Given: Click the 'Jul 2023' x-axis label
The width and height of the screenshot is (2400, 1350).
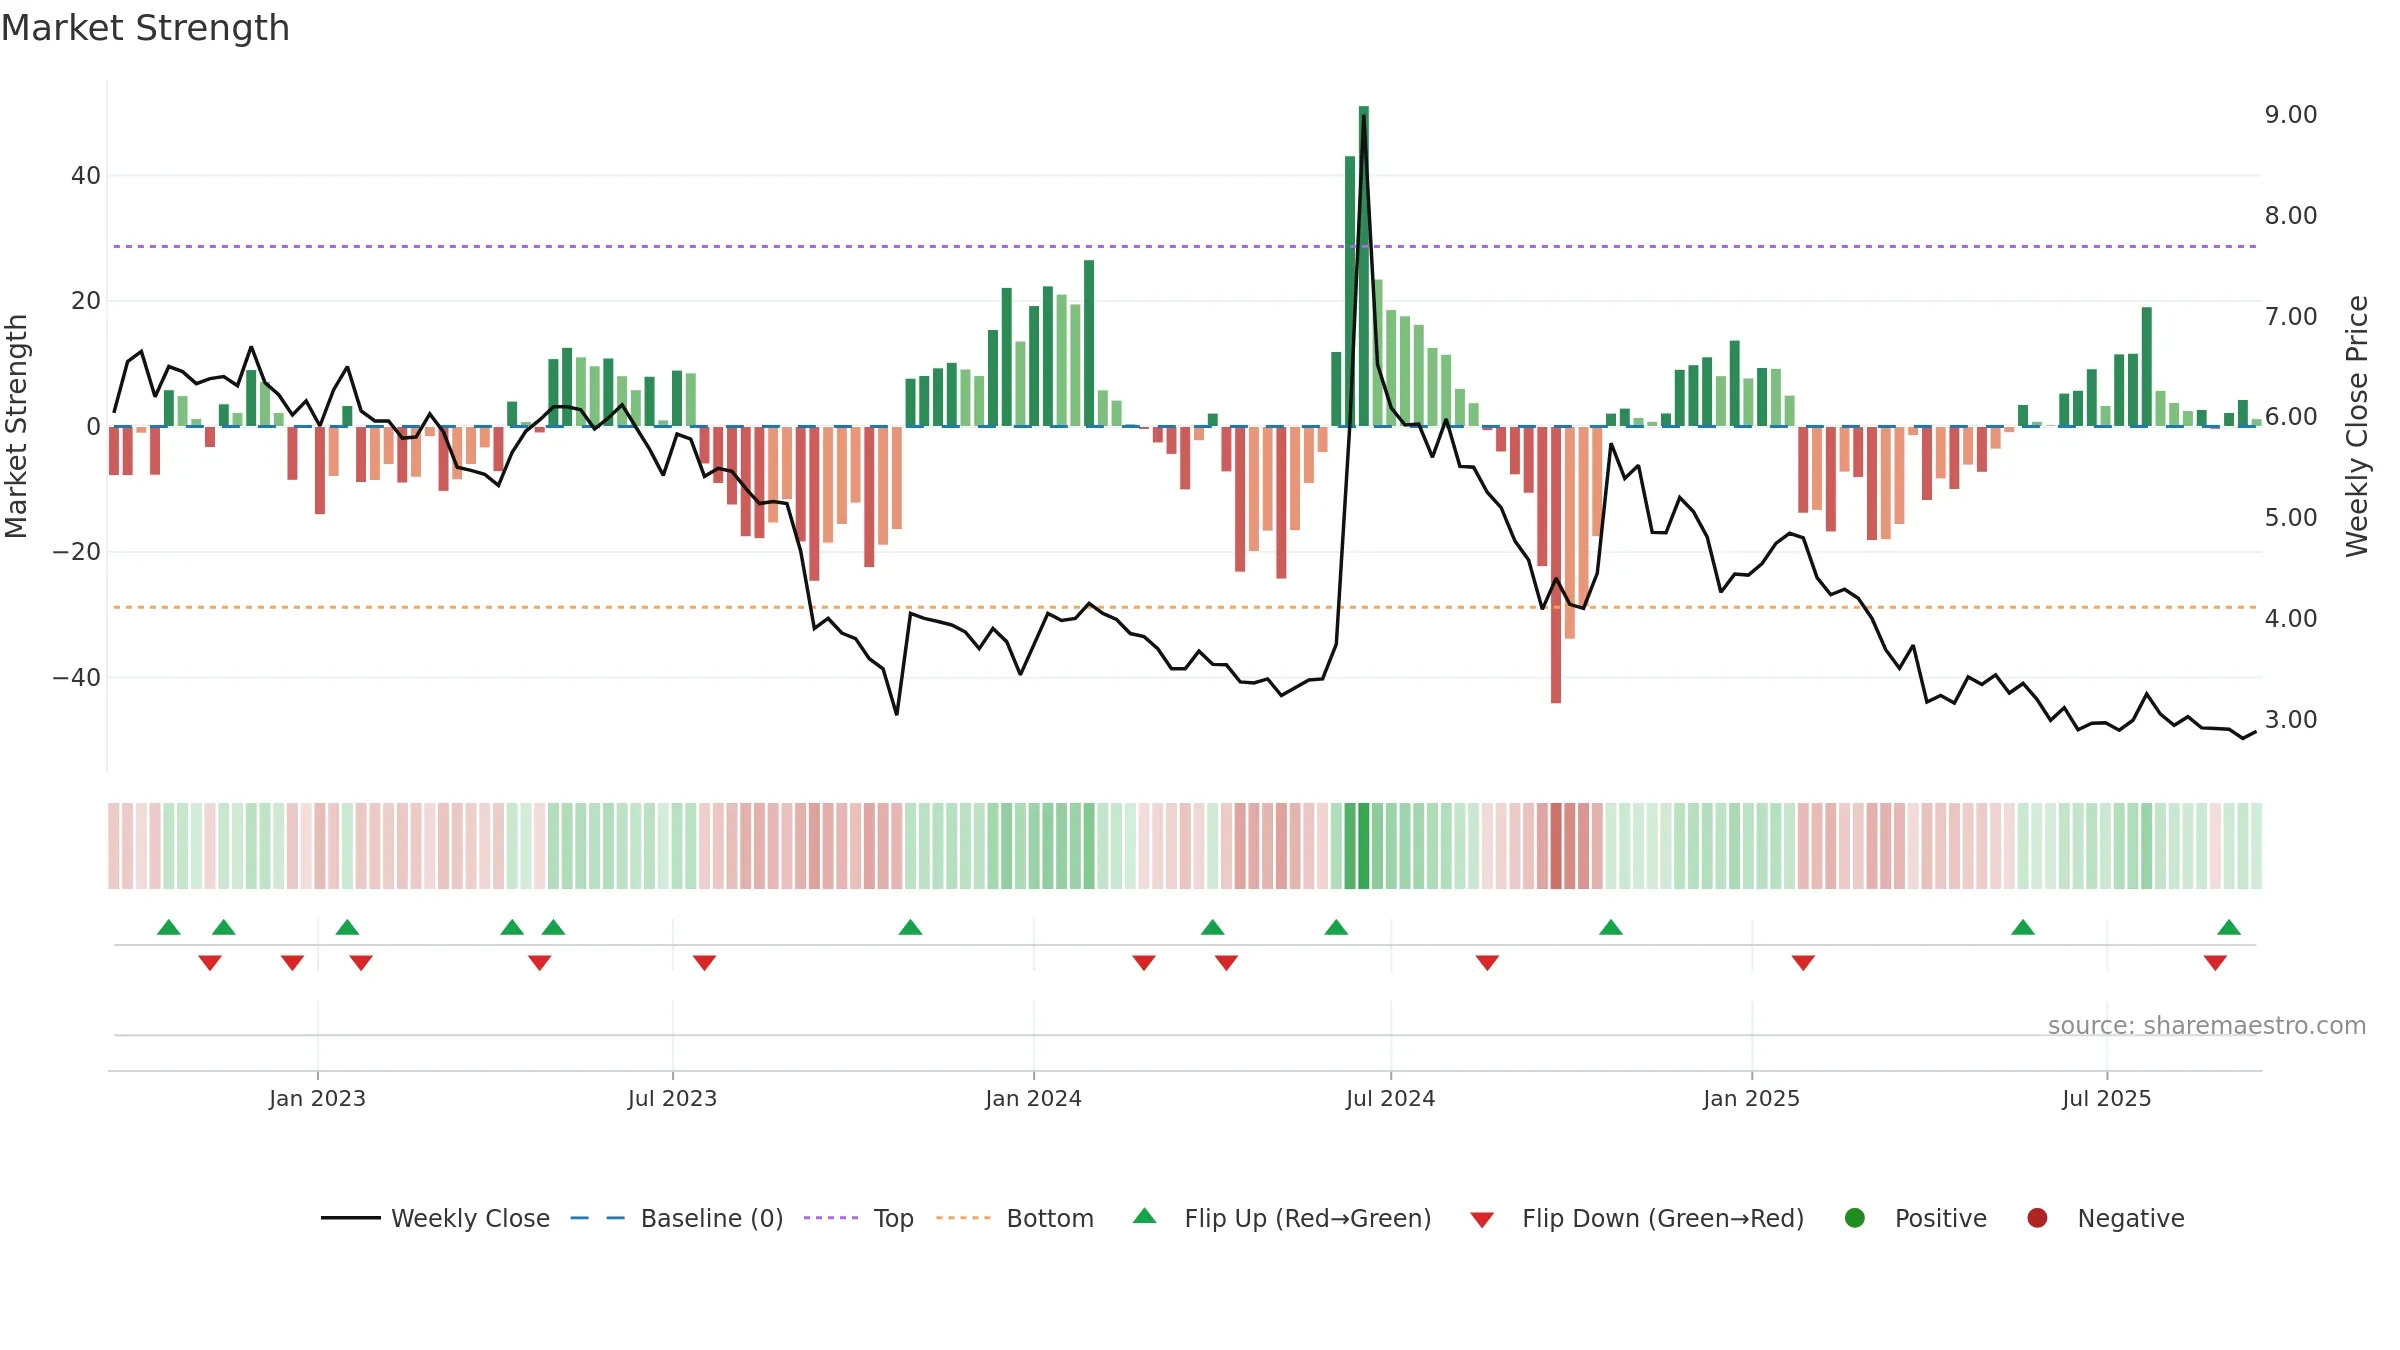Looking at the screenshot, I should tap(672, 1098).
